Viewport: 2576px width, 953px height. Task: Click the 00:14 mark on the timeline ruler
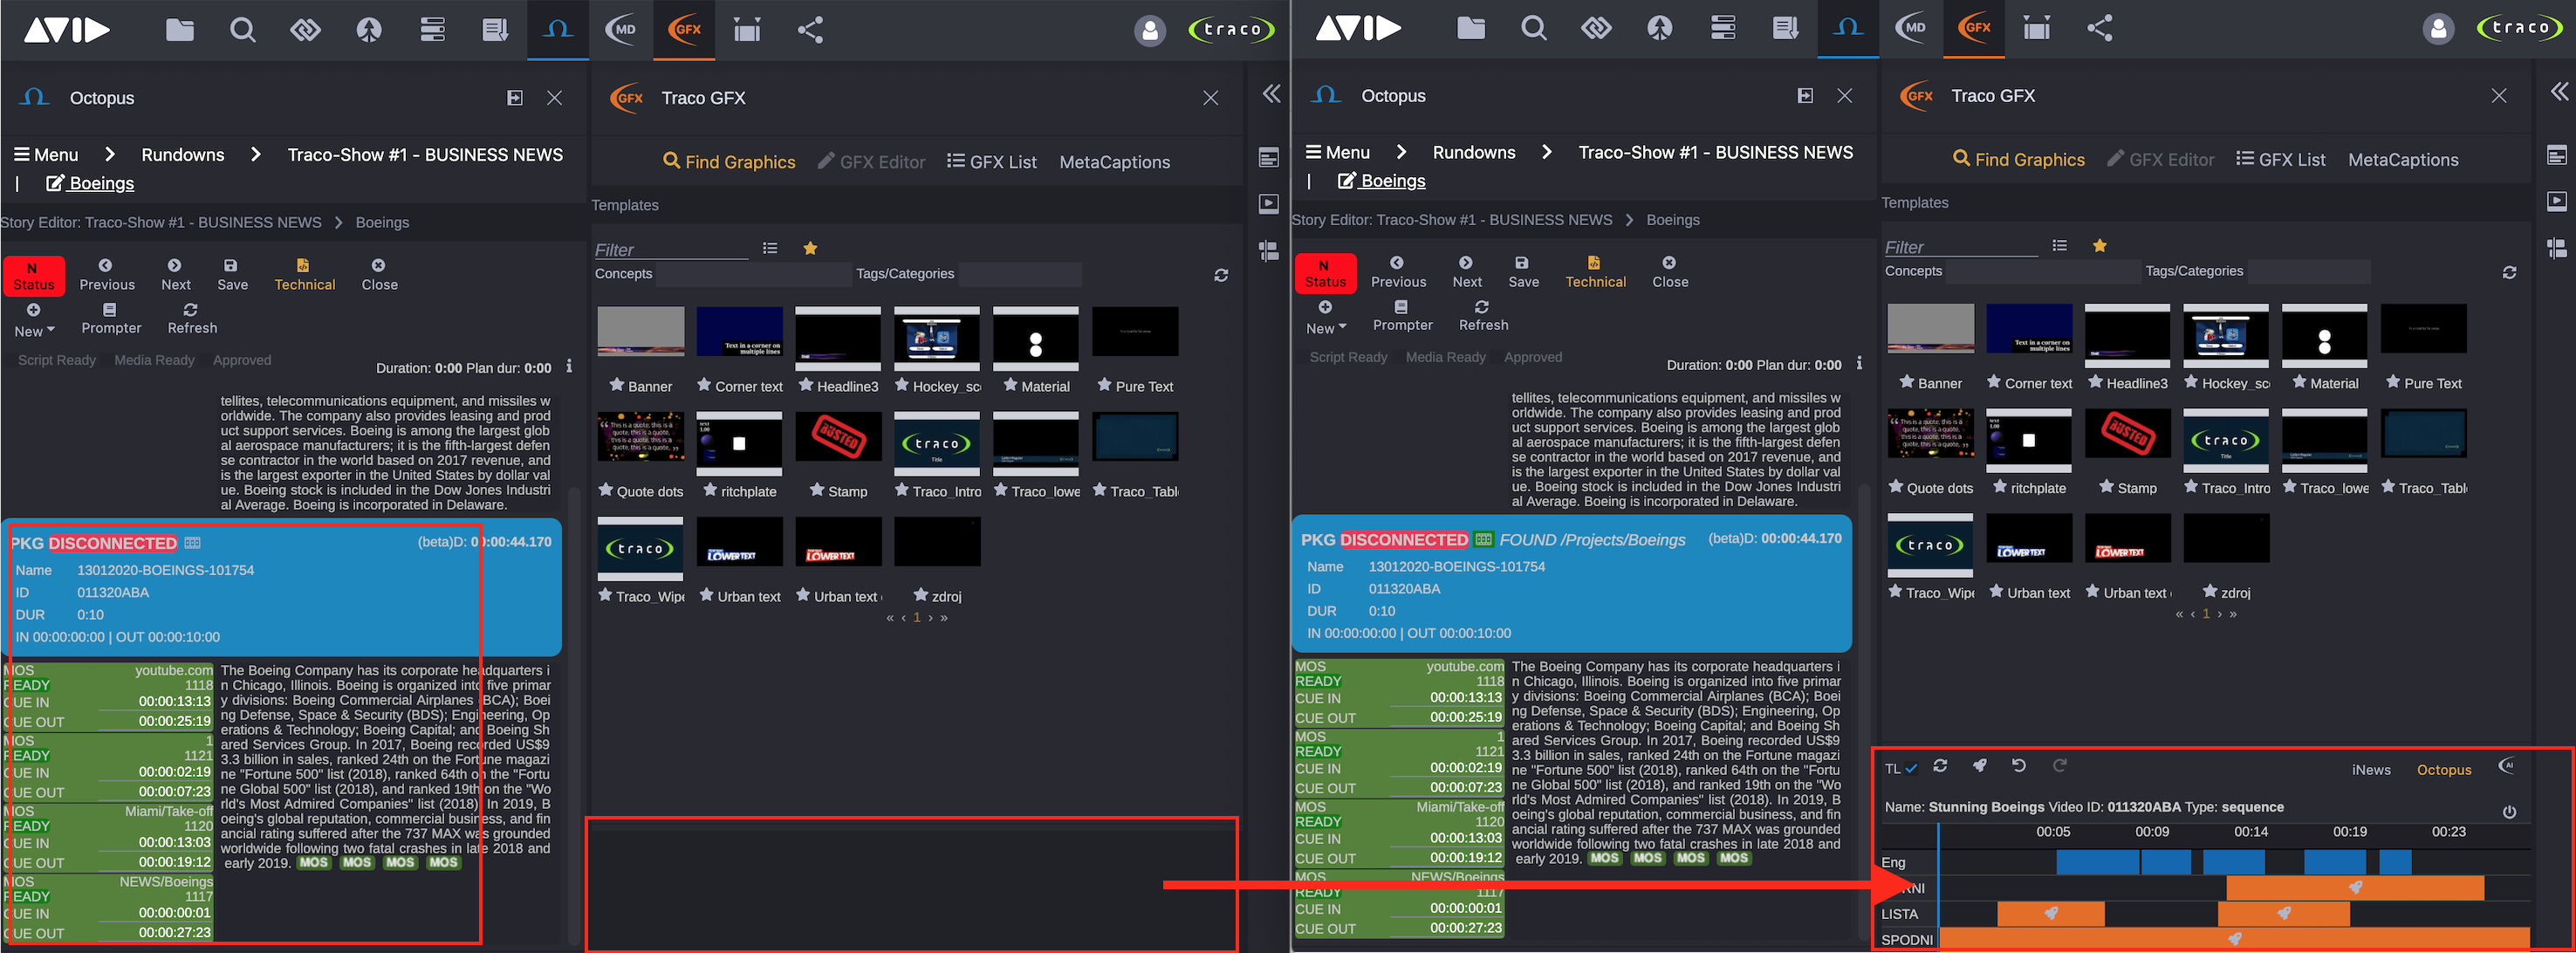click(x=2251, y=831)
